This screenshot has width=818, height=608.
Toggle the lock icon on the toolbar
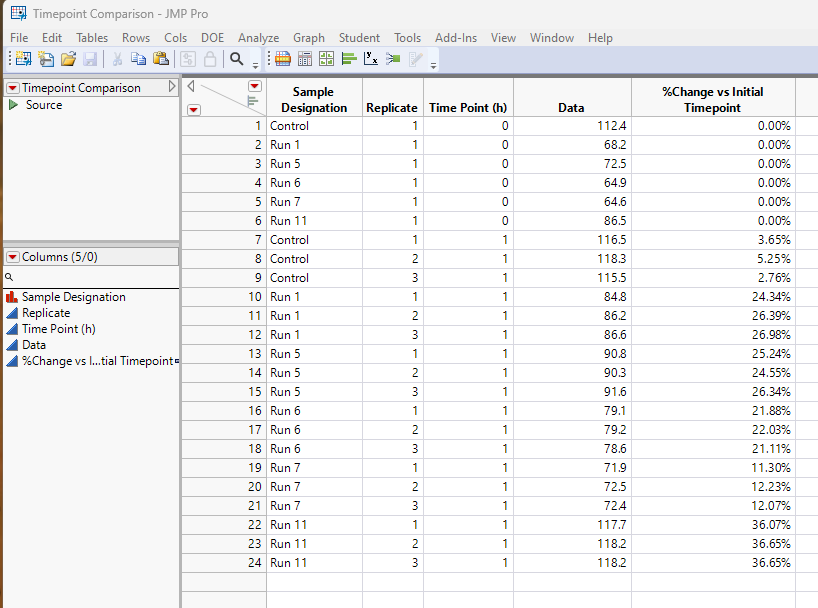click(210, 58)
